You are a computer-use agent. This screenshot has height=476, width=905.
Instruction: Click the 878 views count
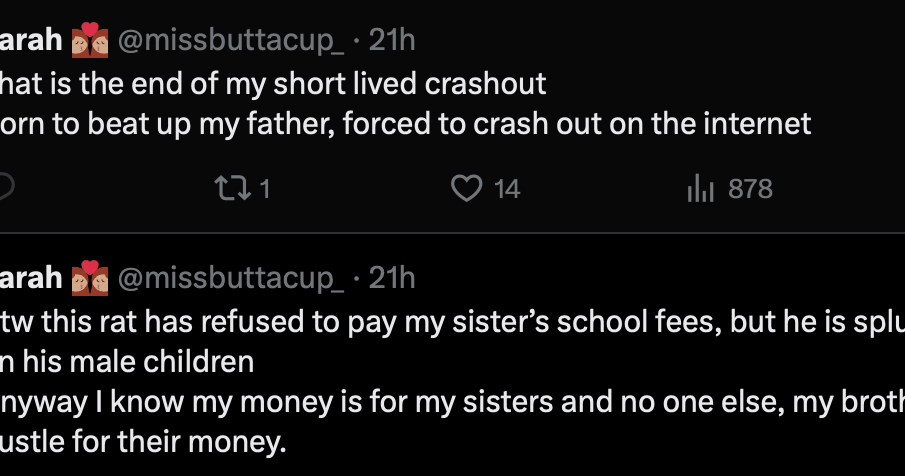pos(750,189)
